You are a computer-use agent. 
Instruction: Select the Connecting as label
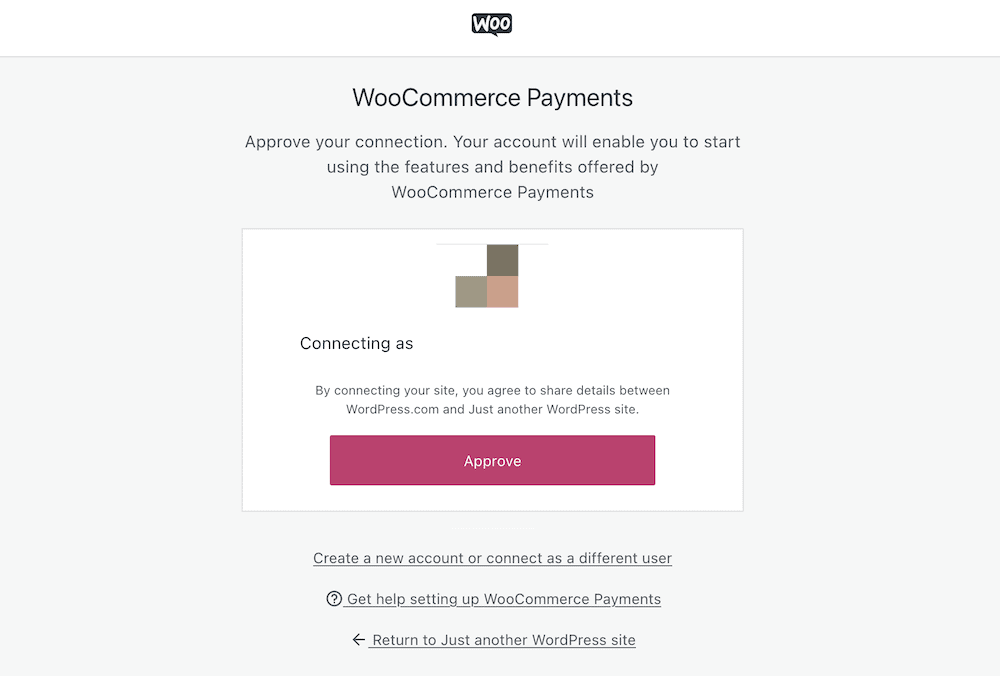pos(356,343)
